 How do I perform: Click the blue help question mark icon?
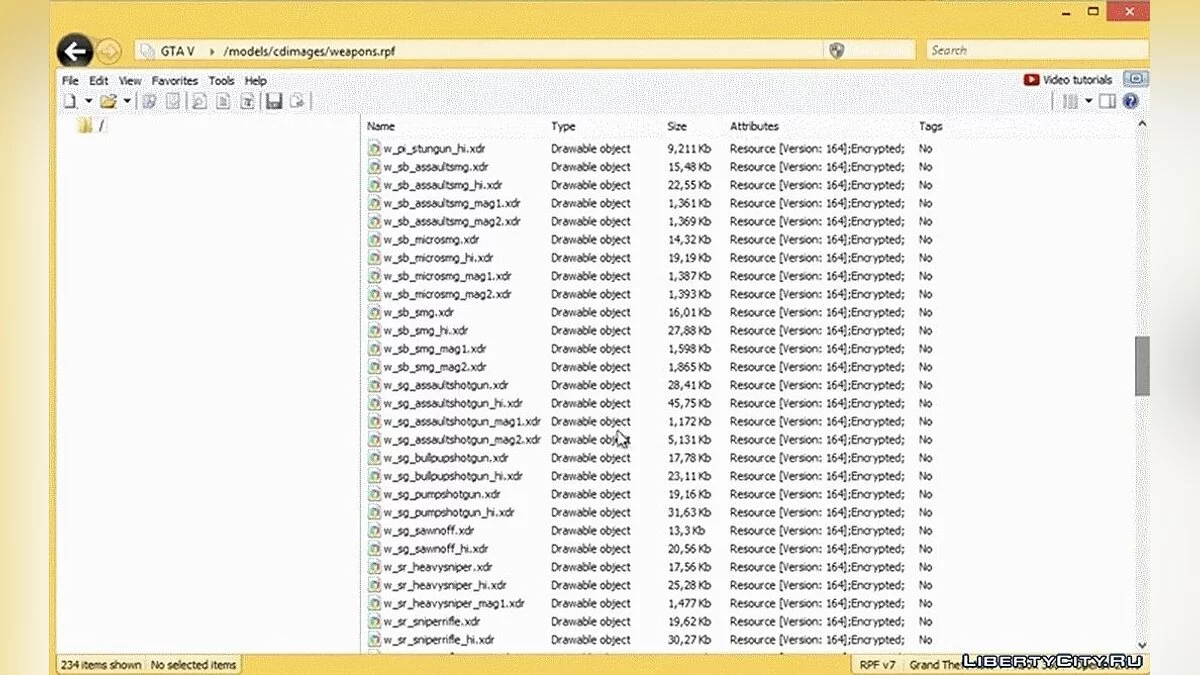(1131, 101)
